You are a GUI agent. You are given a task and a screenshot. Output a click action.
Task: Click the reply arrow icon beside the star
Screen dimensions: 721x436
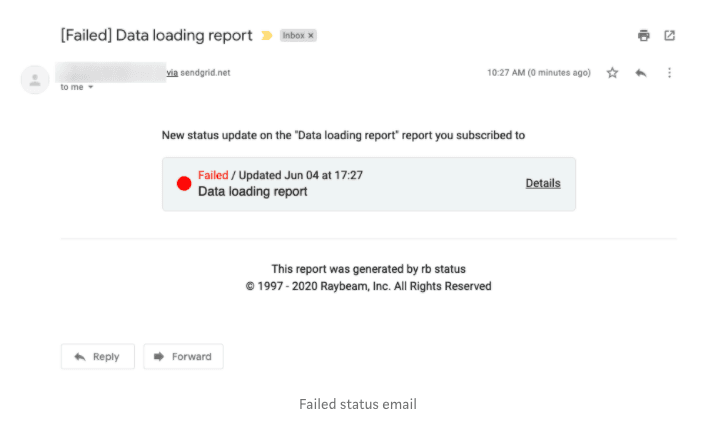point(641,73)
